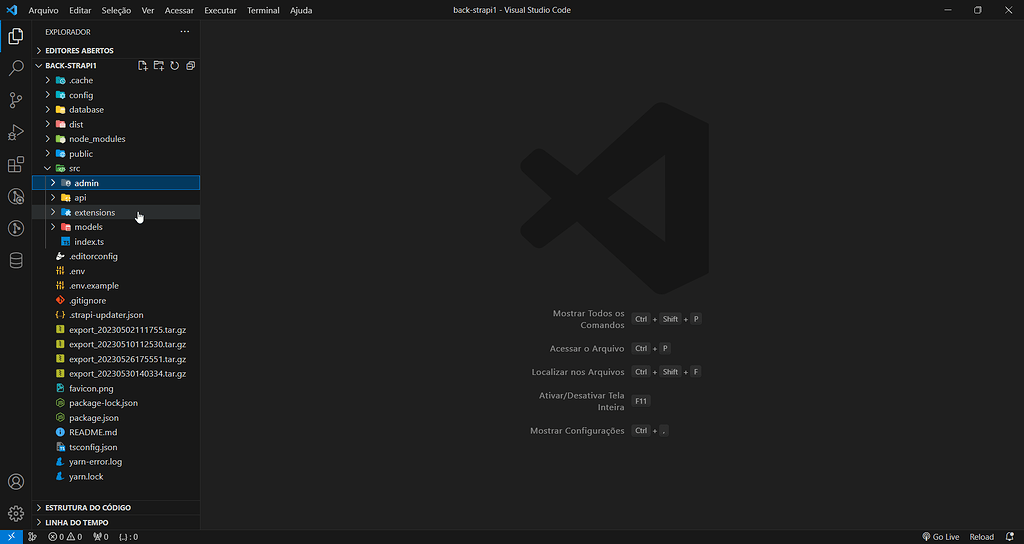
Task: Open the notifications bell in status bar
Action: 1011,537
